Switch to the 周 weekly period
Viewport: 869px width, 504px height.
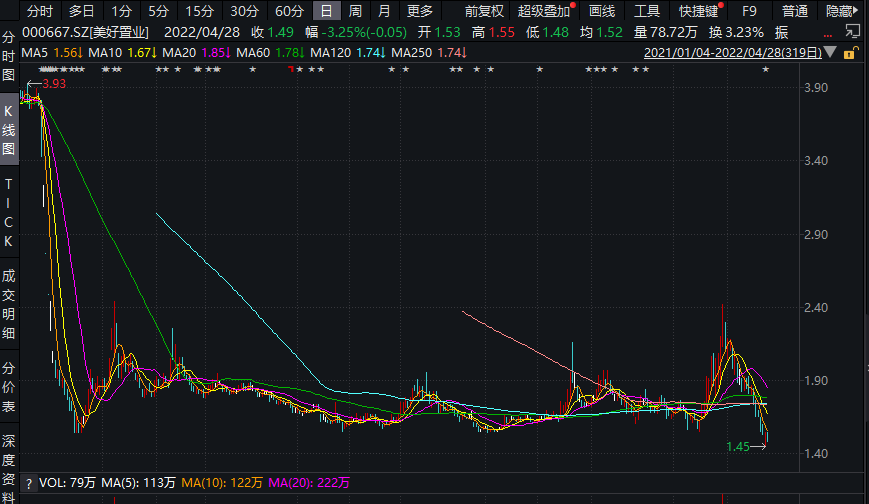[355, 11]
